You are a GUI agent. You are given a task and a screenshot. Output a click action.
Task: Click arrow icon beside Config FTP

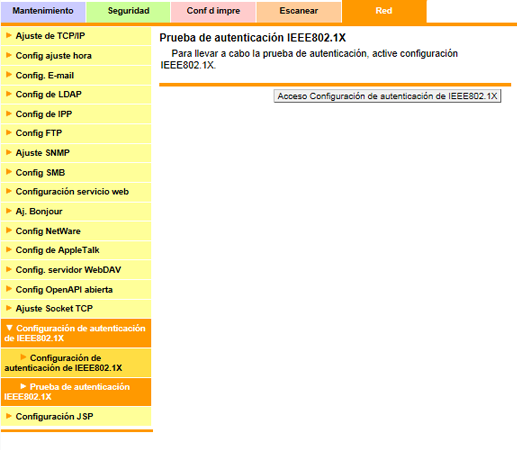(9, 132)
